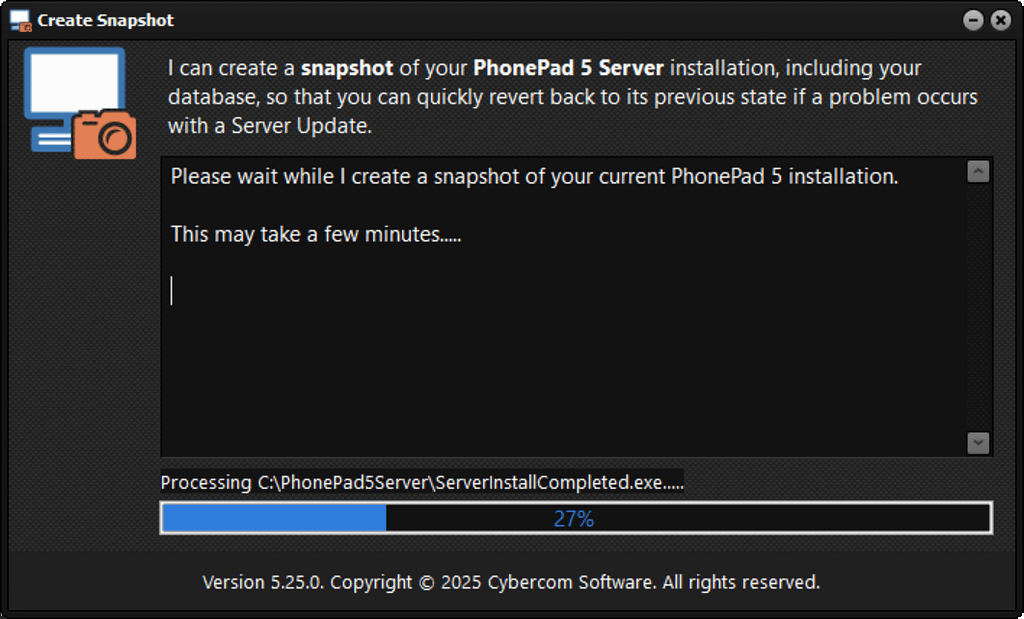1024x619 pixels.
Task: Click the 'Create Snapshot' window title text
Action: (x=105, y=20)
